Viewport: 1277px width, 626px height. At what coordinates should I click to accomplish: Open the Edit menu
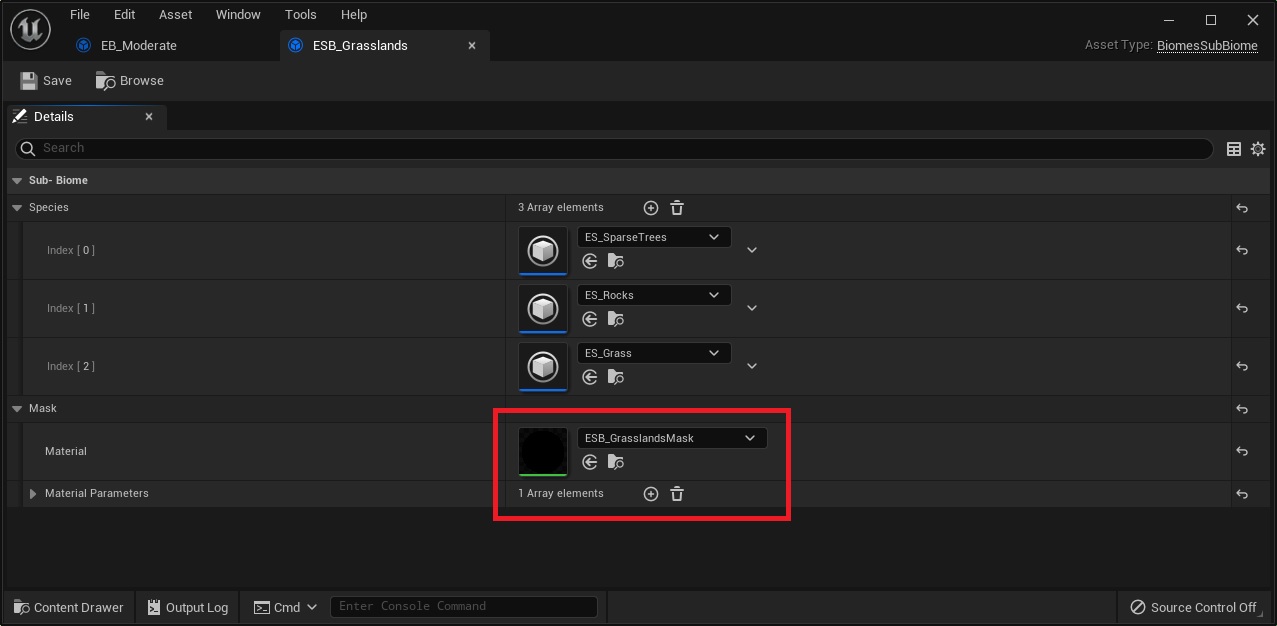[124, 15]
